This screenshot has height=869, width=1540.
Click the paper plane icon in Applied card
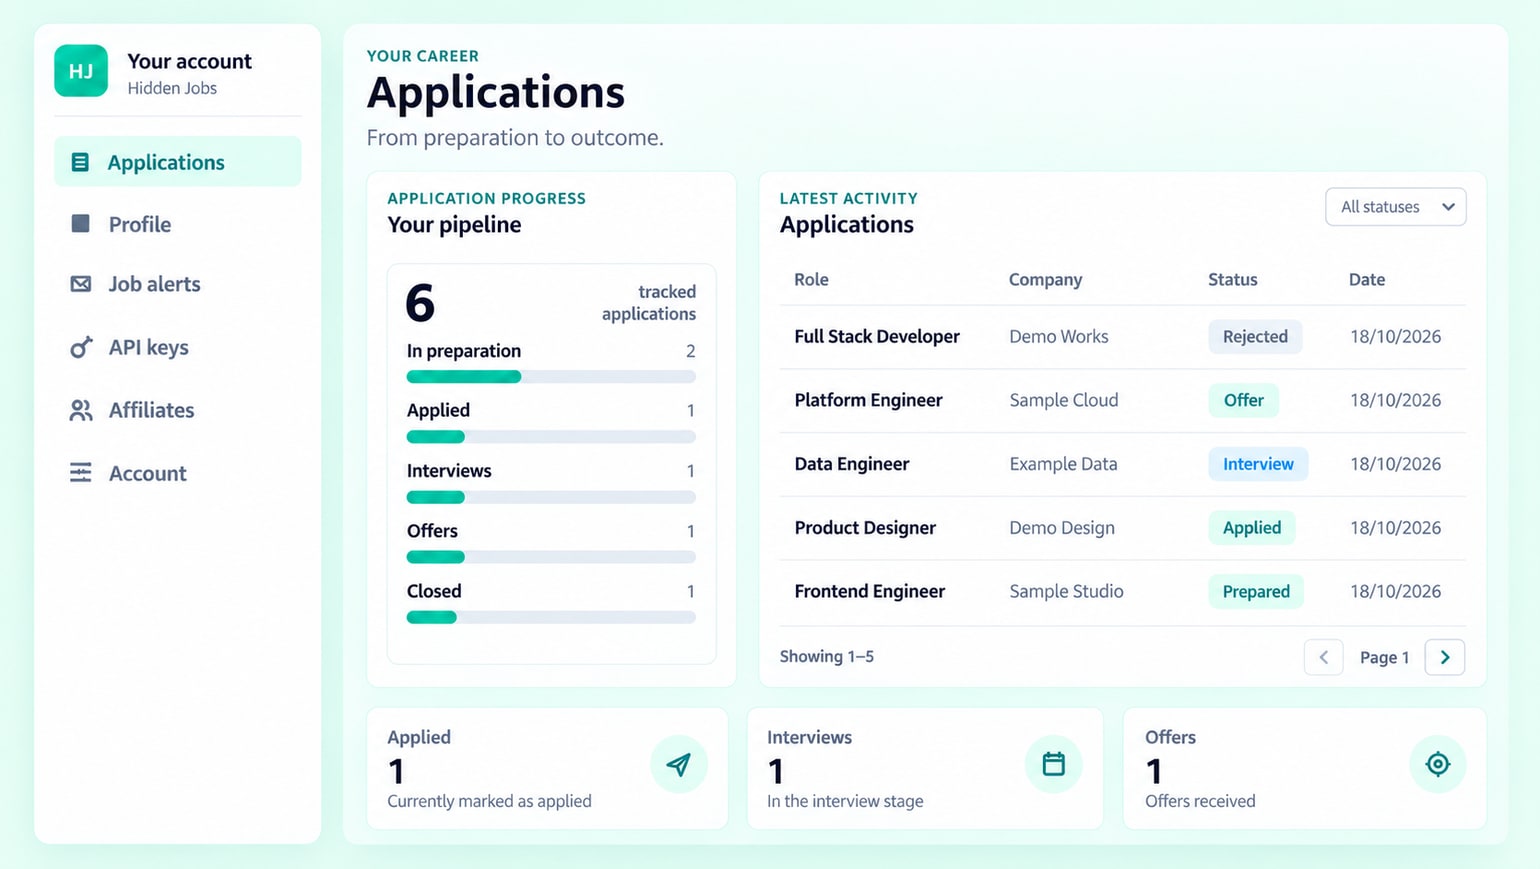pos(679,765)
